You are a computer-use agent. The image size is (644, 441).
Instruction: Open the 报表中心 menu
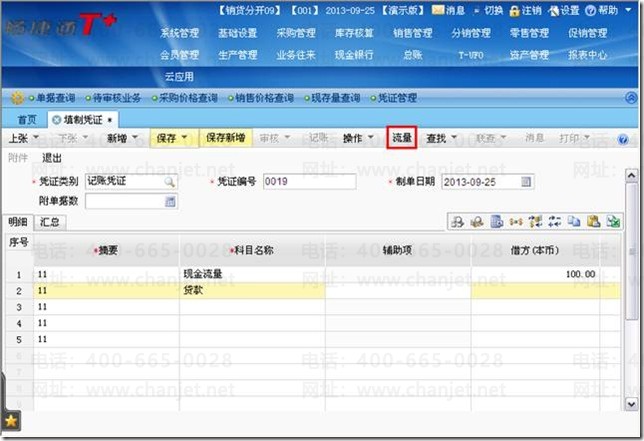[x=587, y=55]
